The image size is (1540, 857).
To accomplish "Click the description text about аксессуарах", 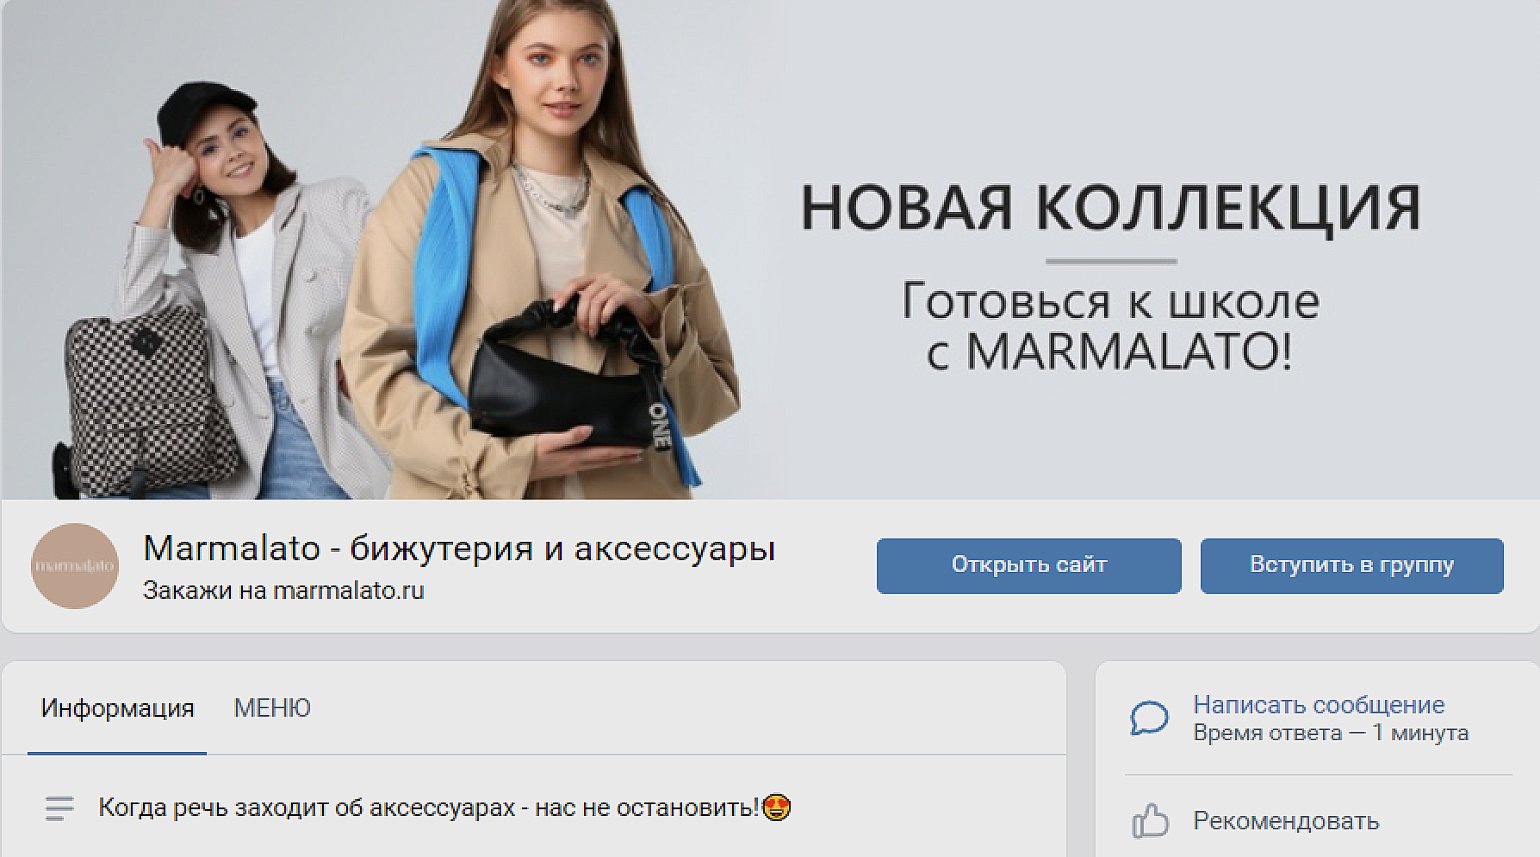I will pyautogui.click(x=428, y=807).
